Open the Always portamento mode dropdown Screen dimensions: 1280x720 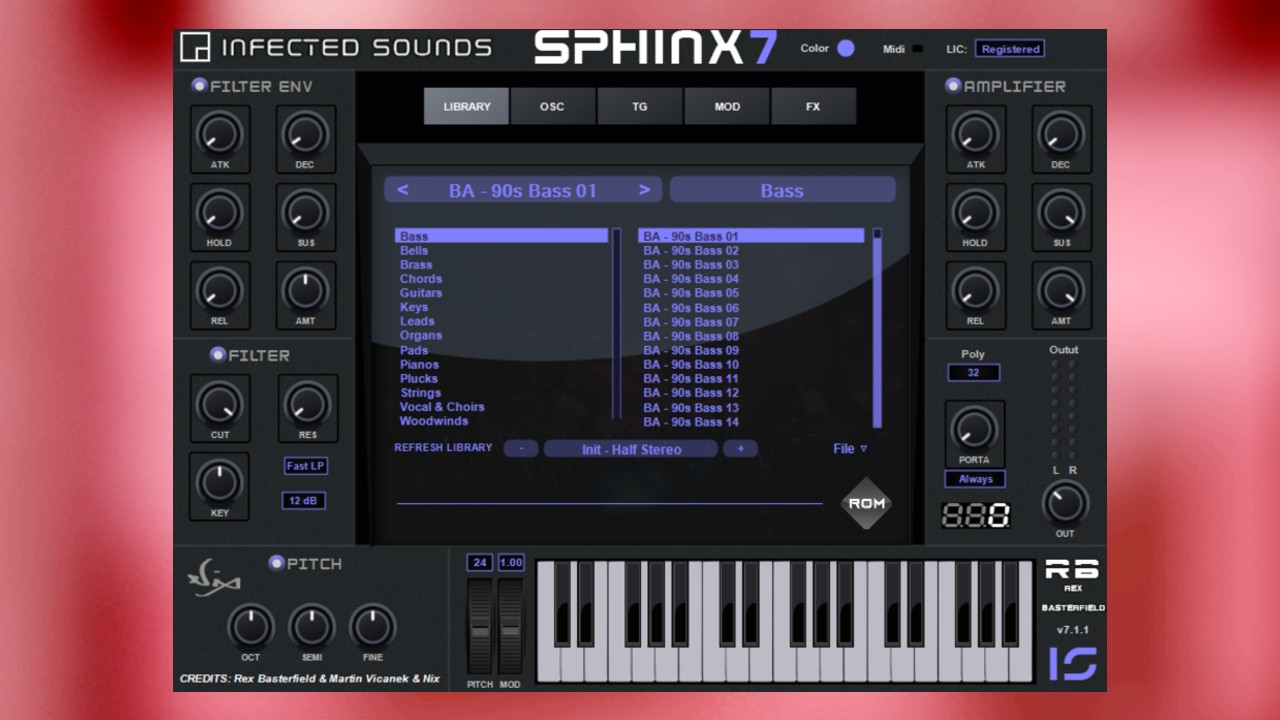tap(975, 479)
